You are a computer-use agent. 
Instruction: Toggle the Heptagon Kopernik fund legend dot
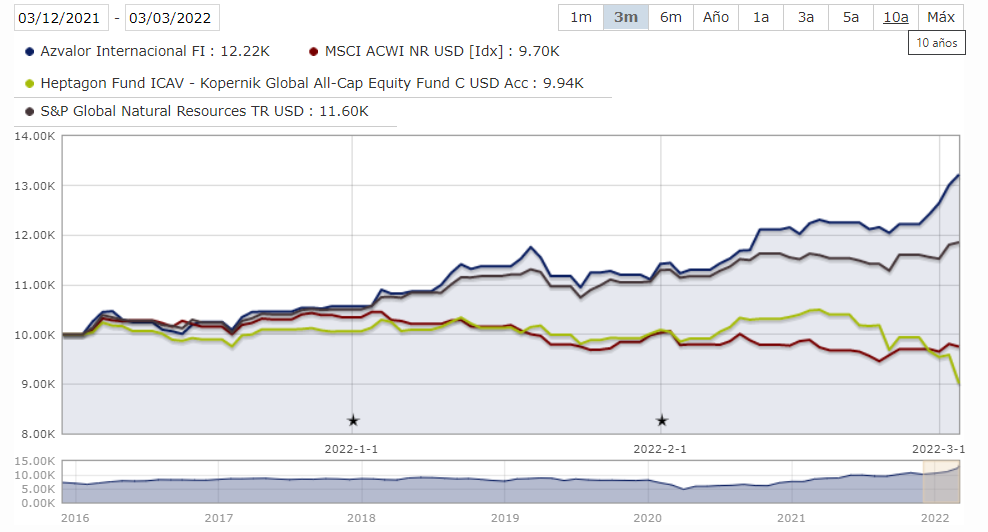tap(28, 84)
